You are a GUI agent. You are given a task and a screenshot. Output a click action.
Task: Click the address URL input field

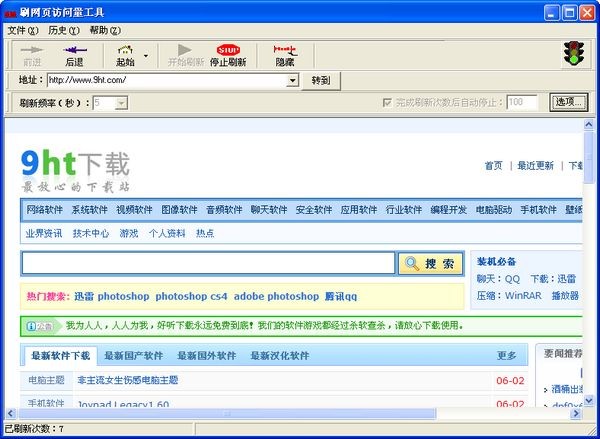168,80
